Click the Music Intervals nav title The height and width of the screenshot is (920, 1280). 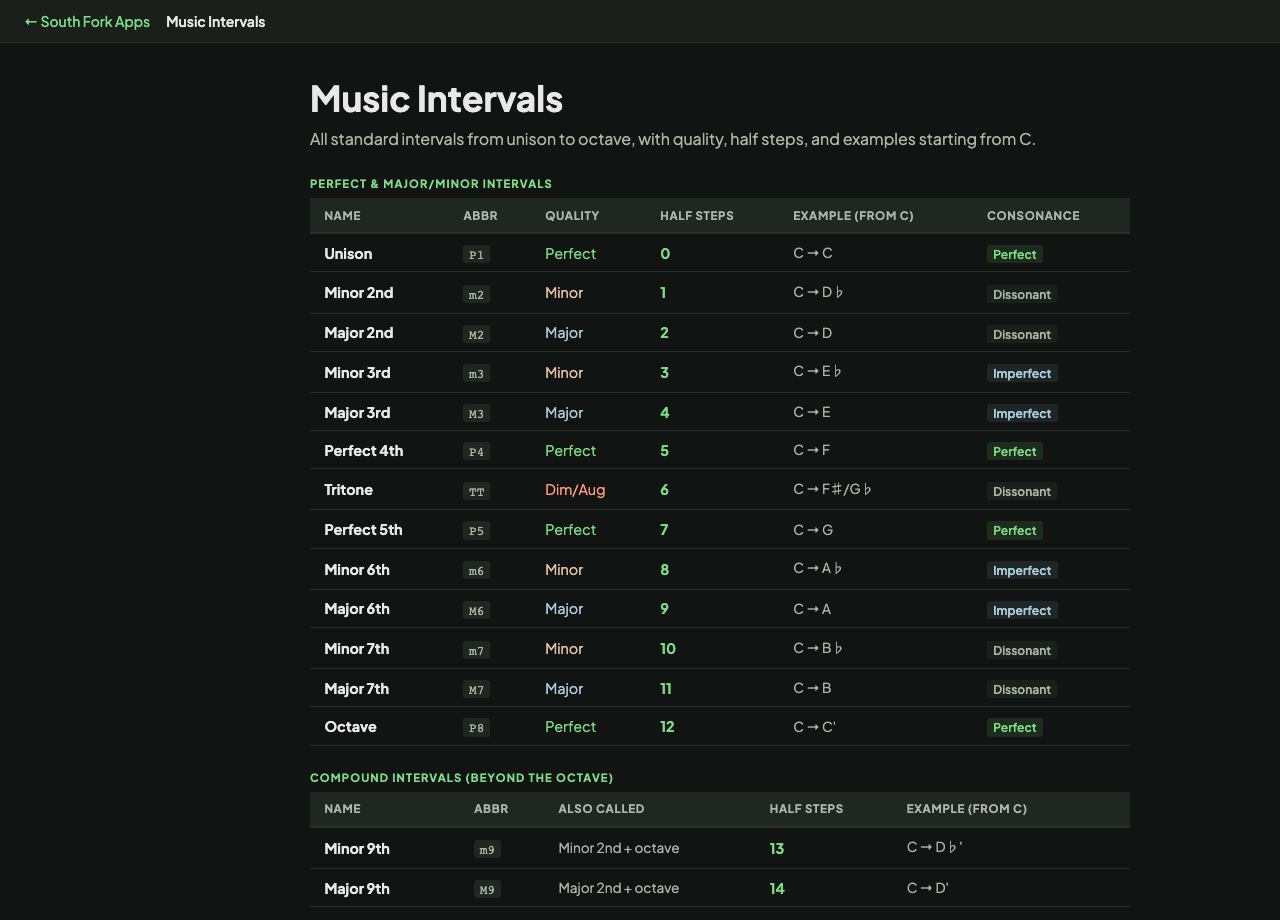coord(216,21)
